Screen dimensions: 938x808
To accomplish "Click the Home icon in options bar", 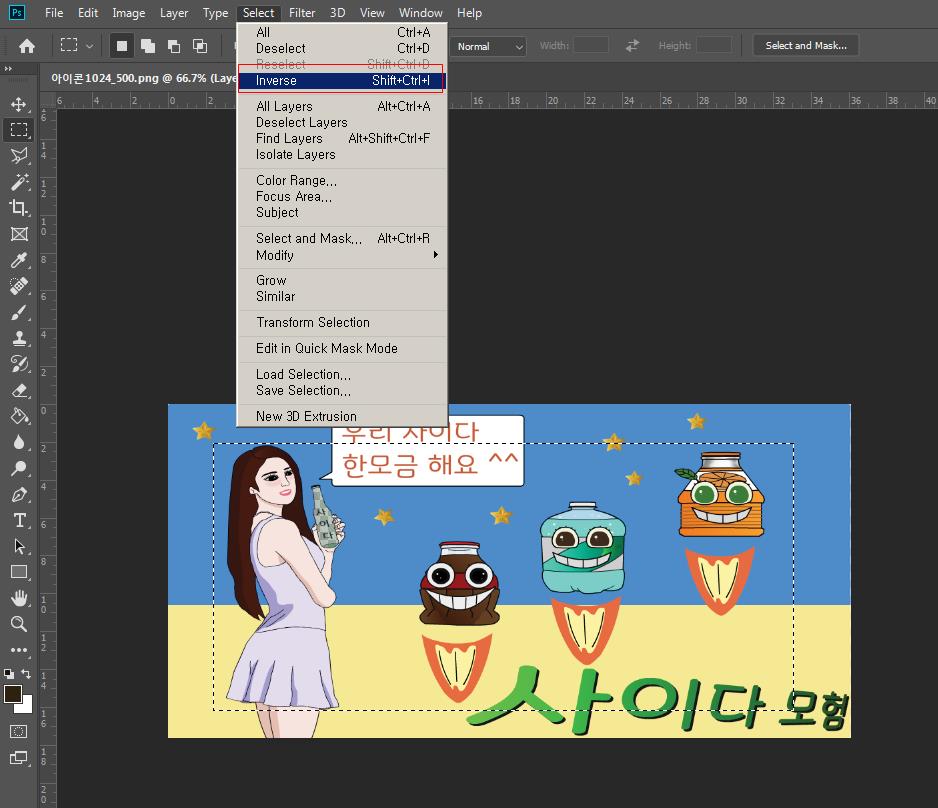I will (x=27, y=46).
